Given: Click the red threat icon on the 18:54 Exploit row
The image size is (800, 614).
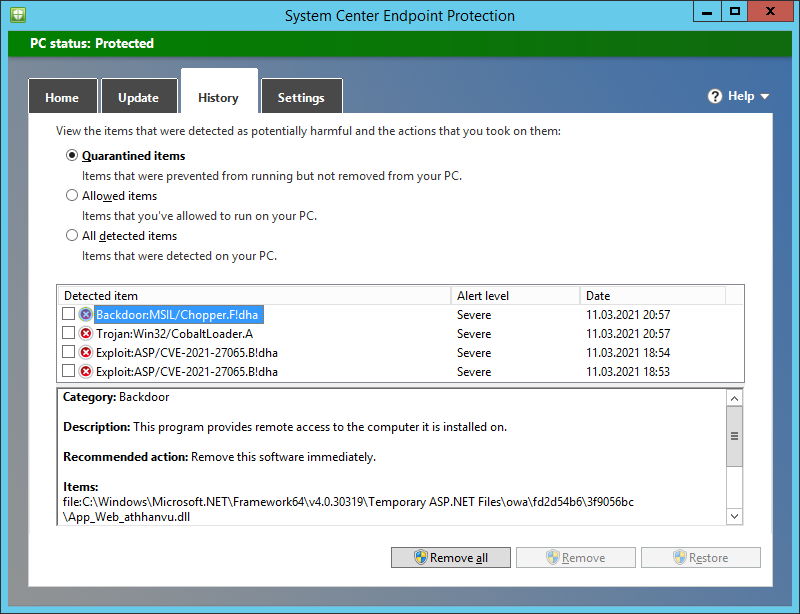Looking at the screenshot, I should pos(86,353).
